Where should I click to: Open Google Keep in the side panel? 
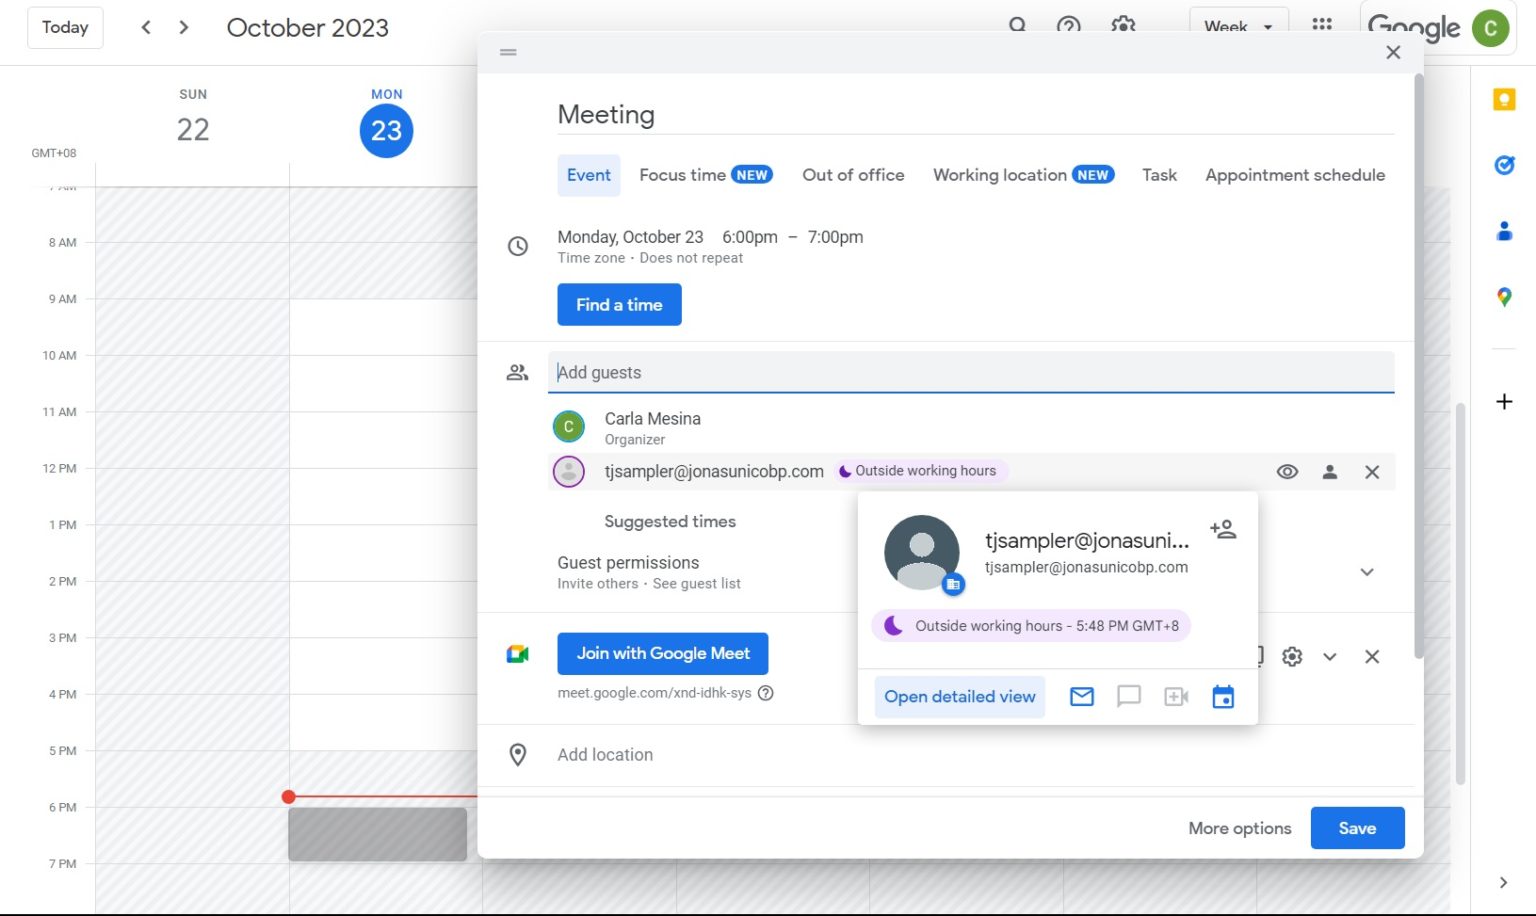1504,99
